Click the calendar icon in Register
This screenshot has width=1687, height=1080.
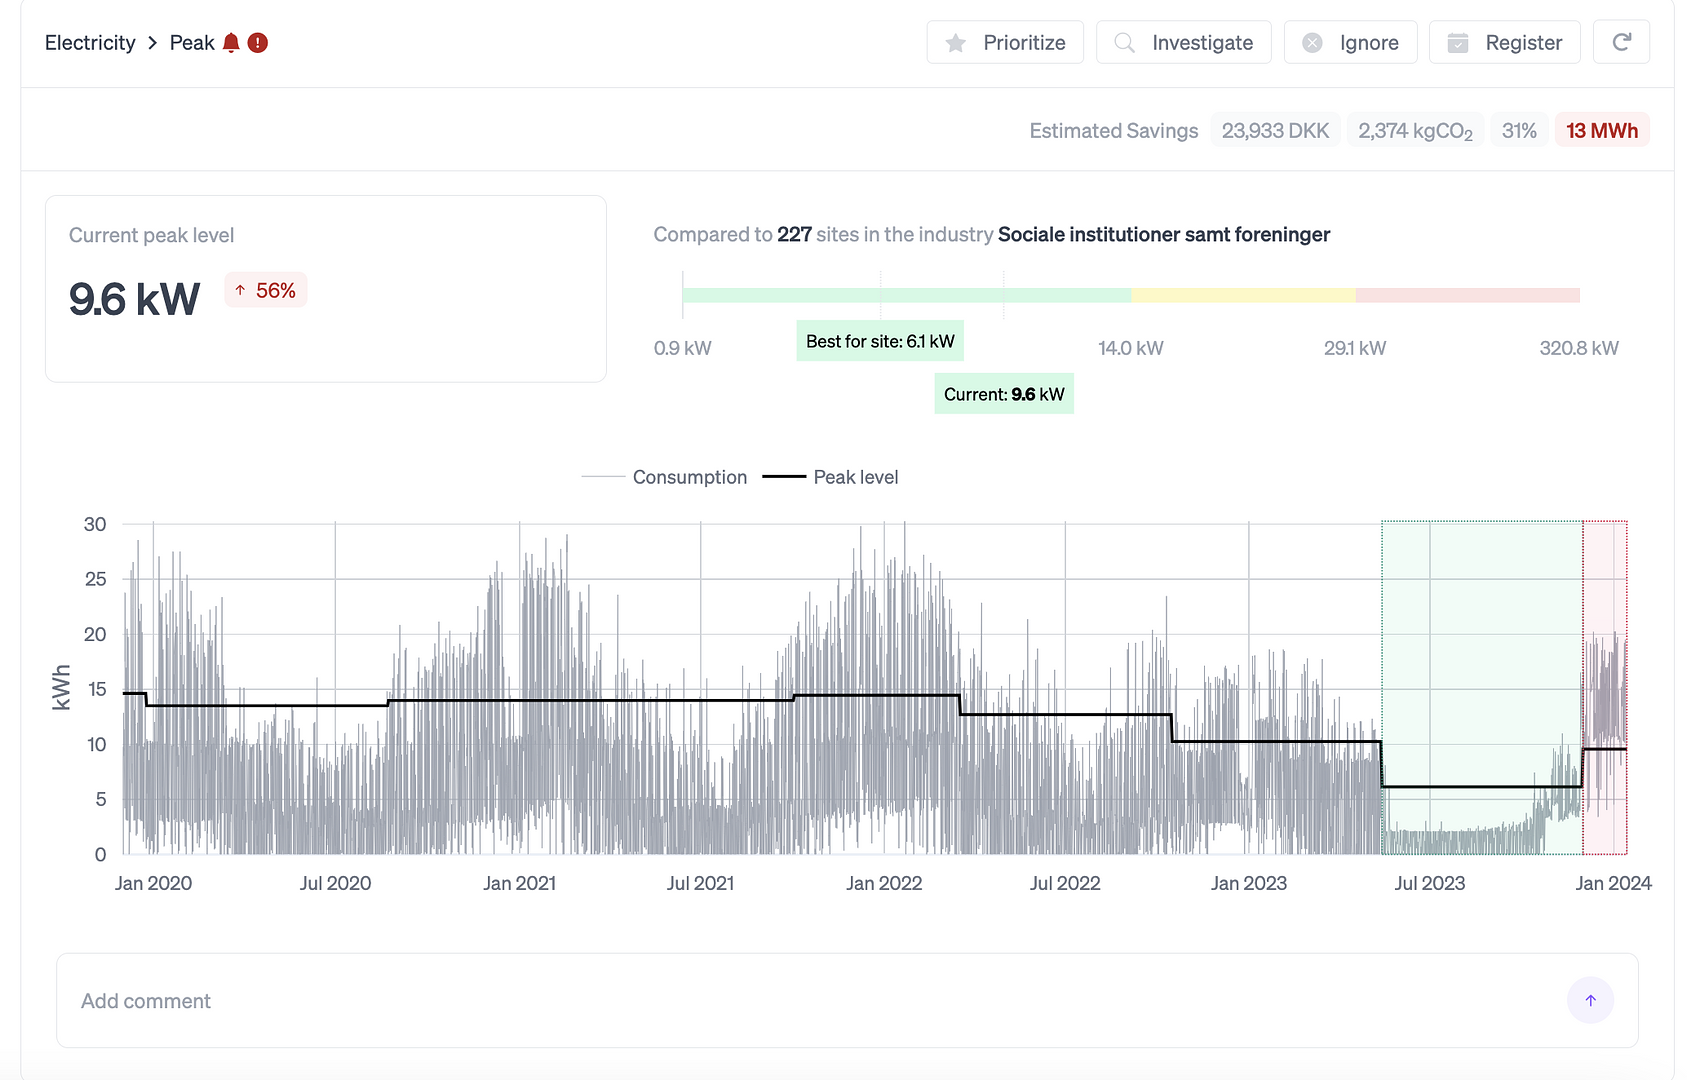pos(1458,43)
